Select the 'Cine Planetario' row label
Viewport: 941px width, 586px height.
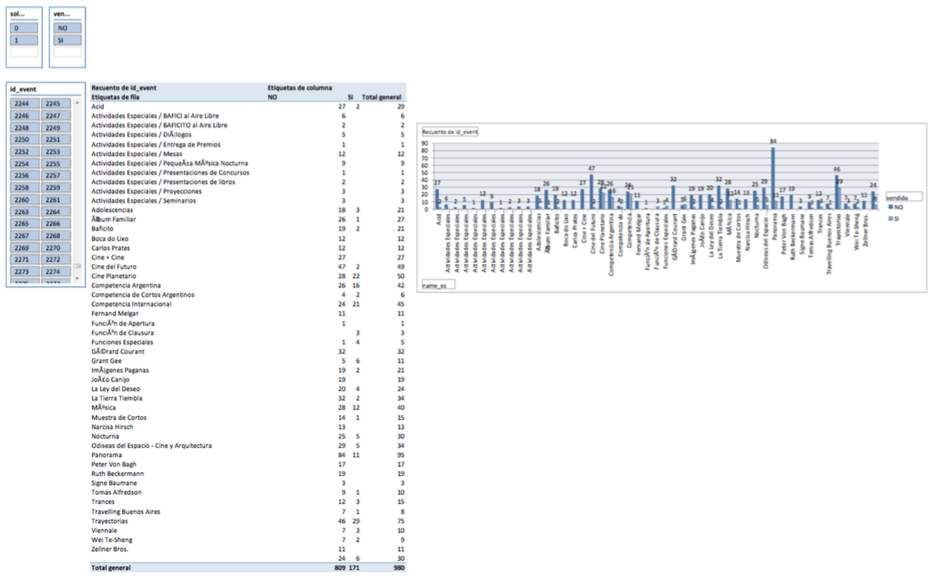(113, 276)
